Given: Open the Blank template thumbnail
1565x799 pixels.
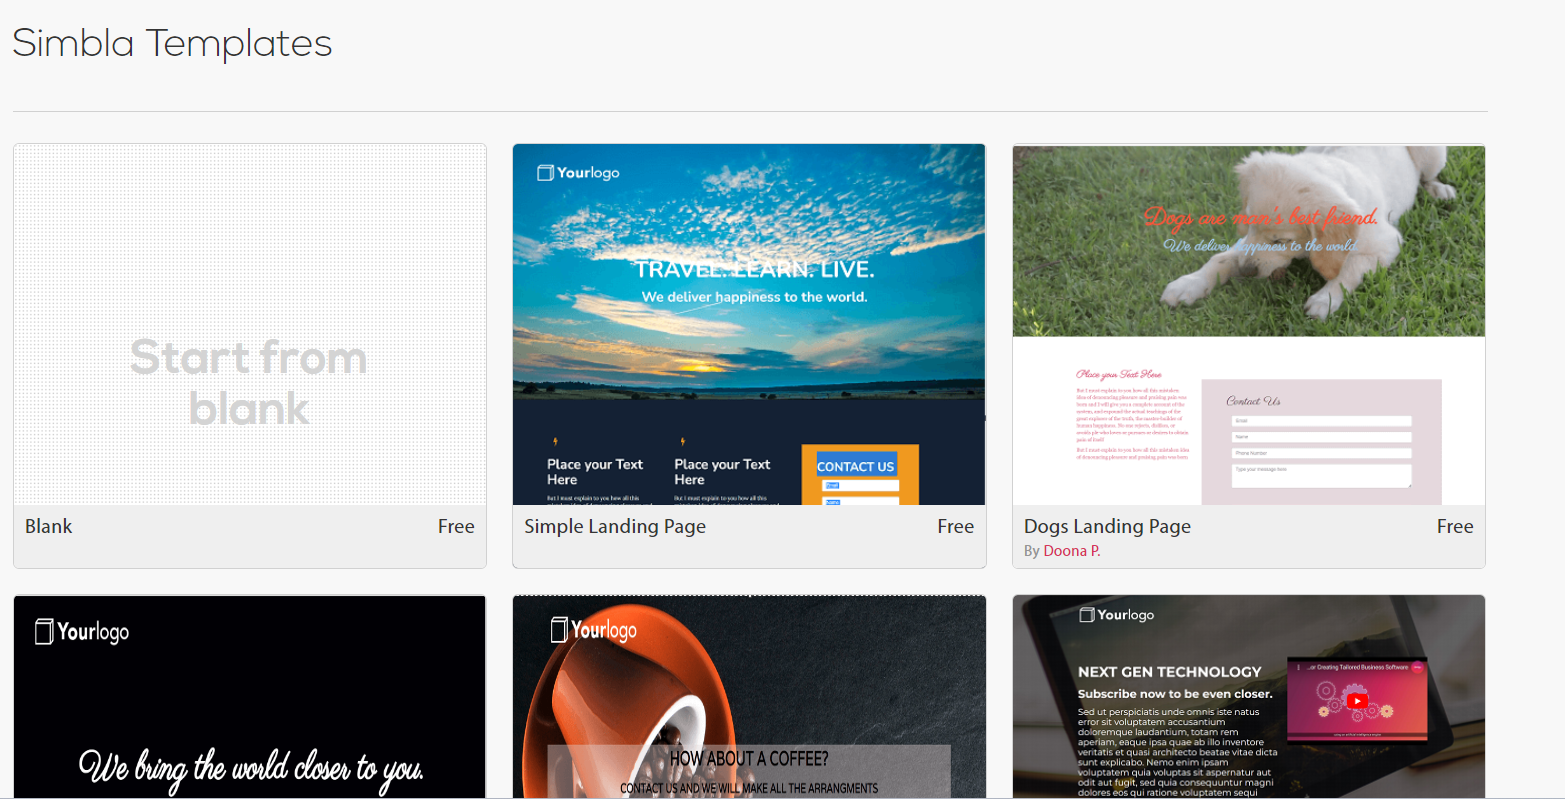Looking at the screenshot, I should (250, 325).
